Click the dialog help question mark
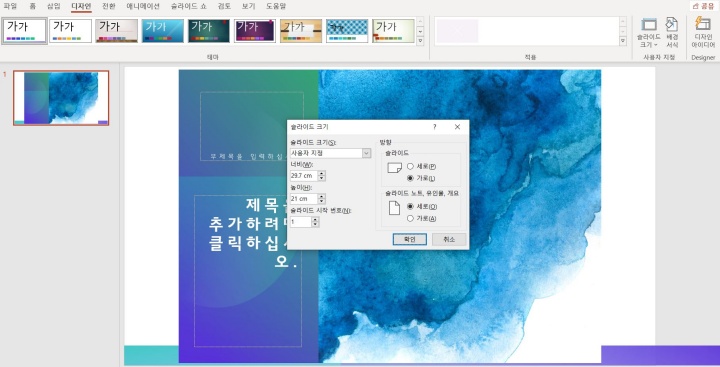Viewport: 720px width, 367px height. 434,127
